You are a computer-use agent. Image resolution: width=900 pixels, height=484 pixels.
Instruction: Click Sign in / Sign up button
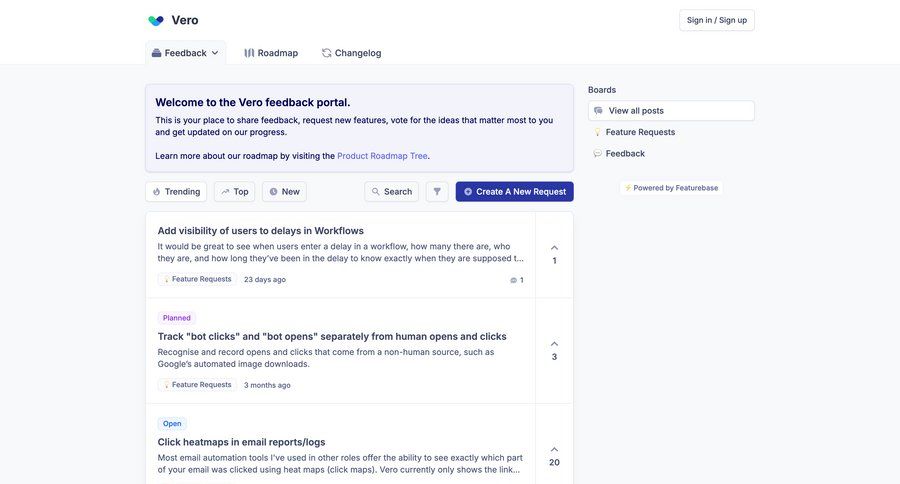(716, 20)
